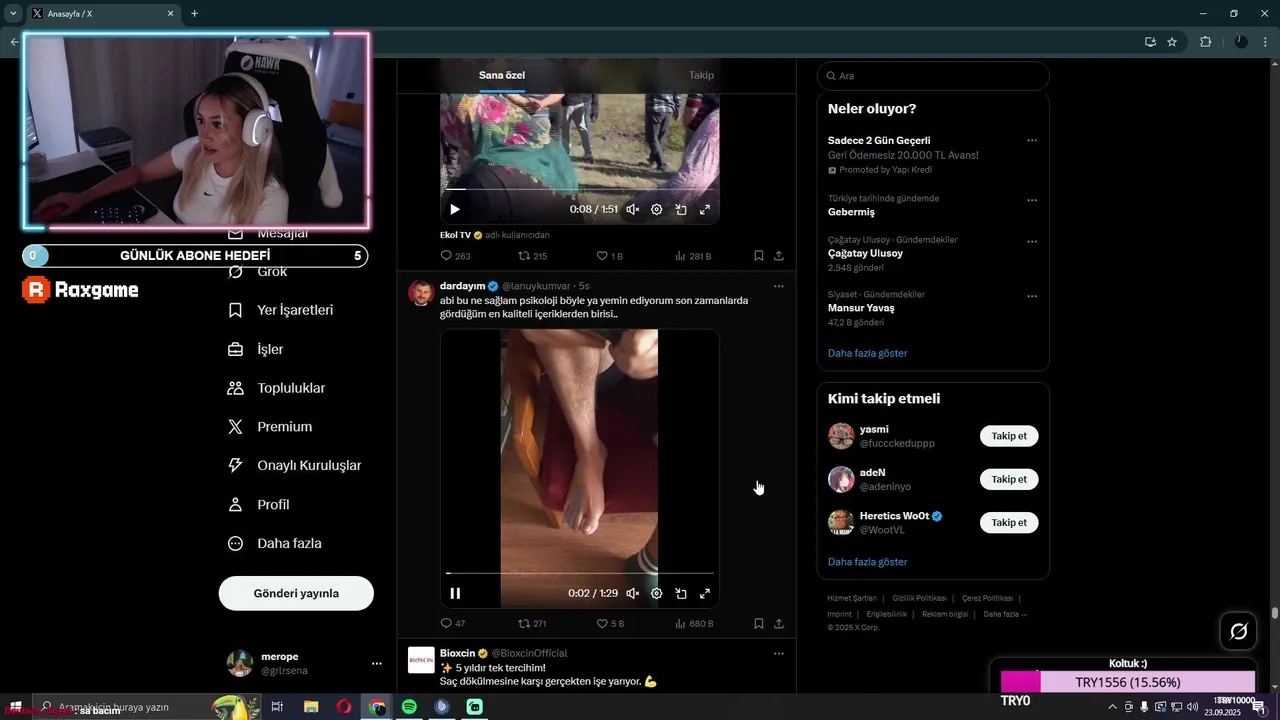
Task: Click the floating Grok button
Action: (1238, 631)
